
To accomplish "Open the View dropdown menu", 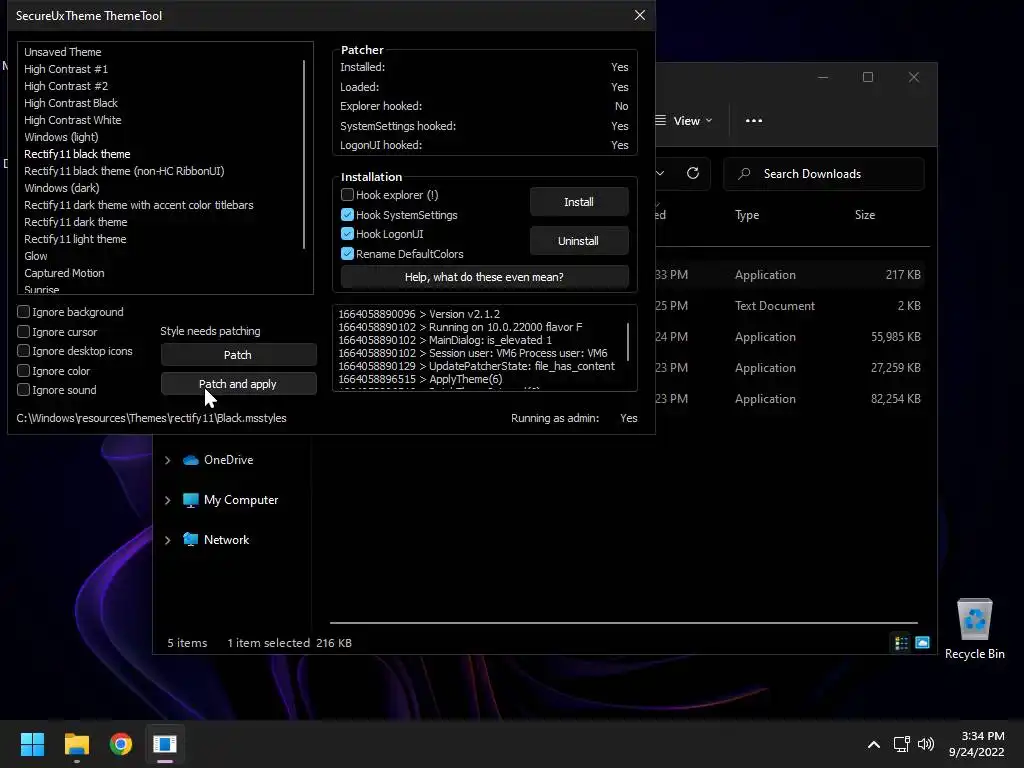I will pyautogui.click(x=684, y=121).
